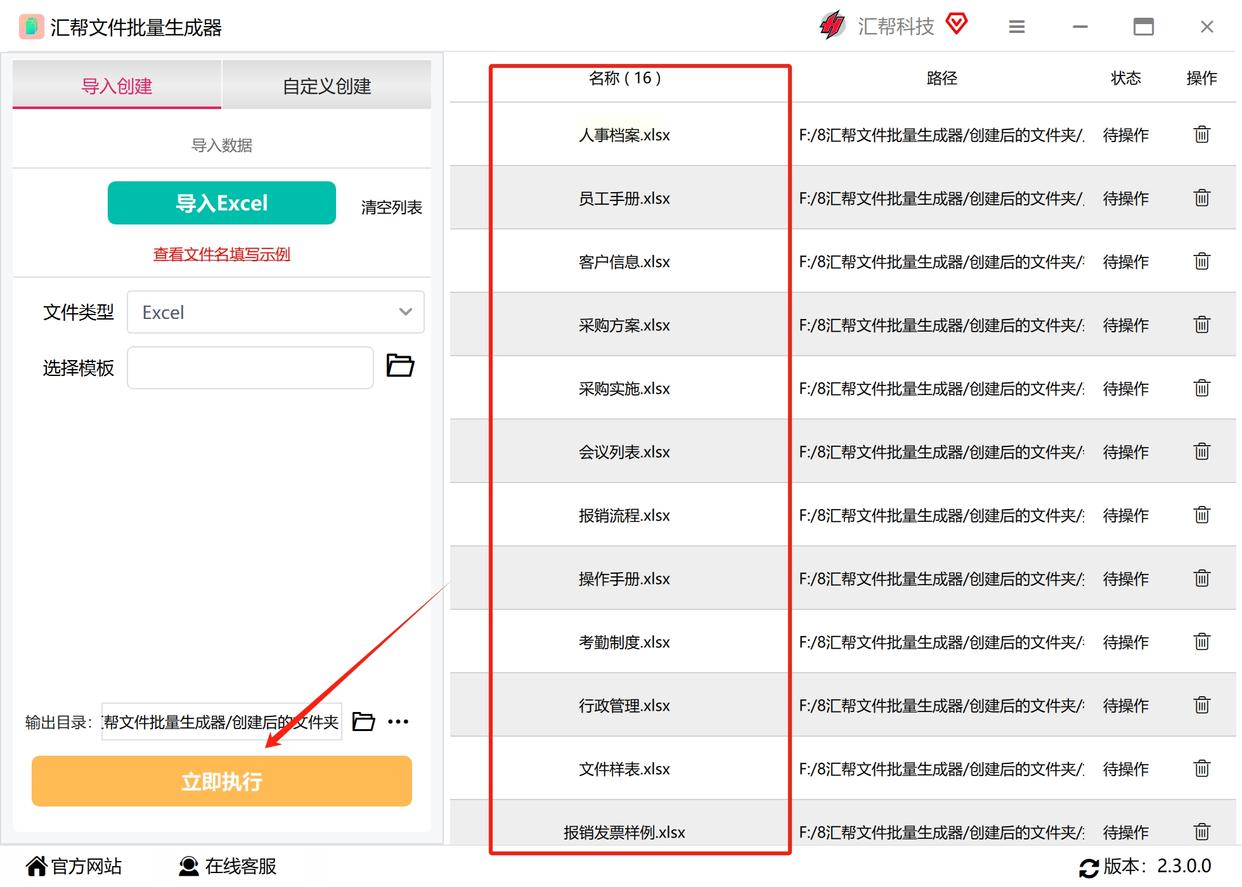Click 待操作 status of 客户信息.xlsx
The height and width of the screenshot is (887, 1242).
tap(1126, 262)
